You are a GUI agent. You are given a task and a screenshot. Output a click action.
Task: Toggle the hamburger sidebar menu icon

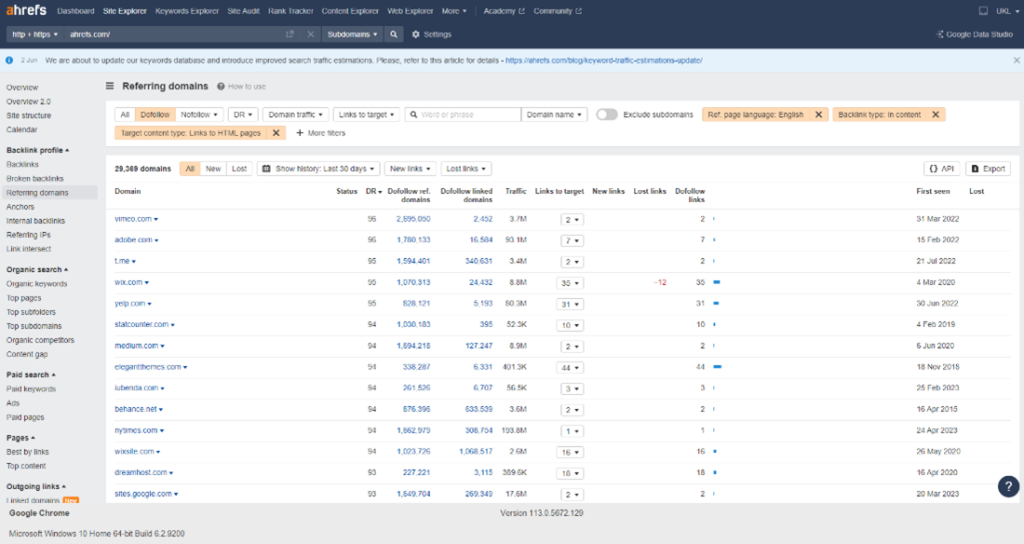pyautogui.click(x=110, y=86)
